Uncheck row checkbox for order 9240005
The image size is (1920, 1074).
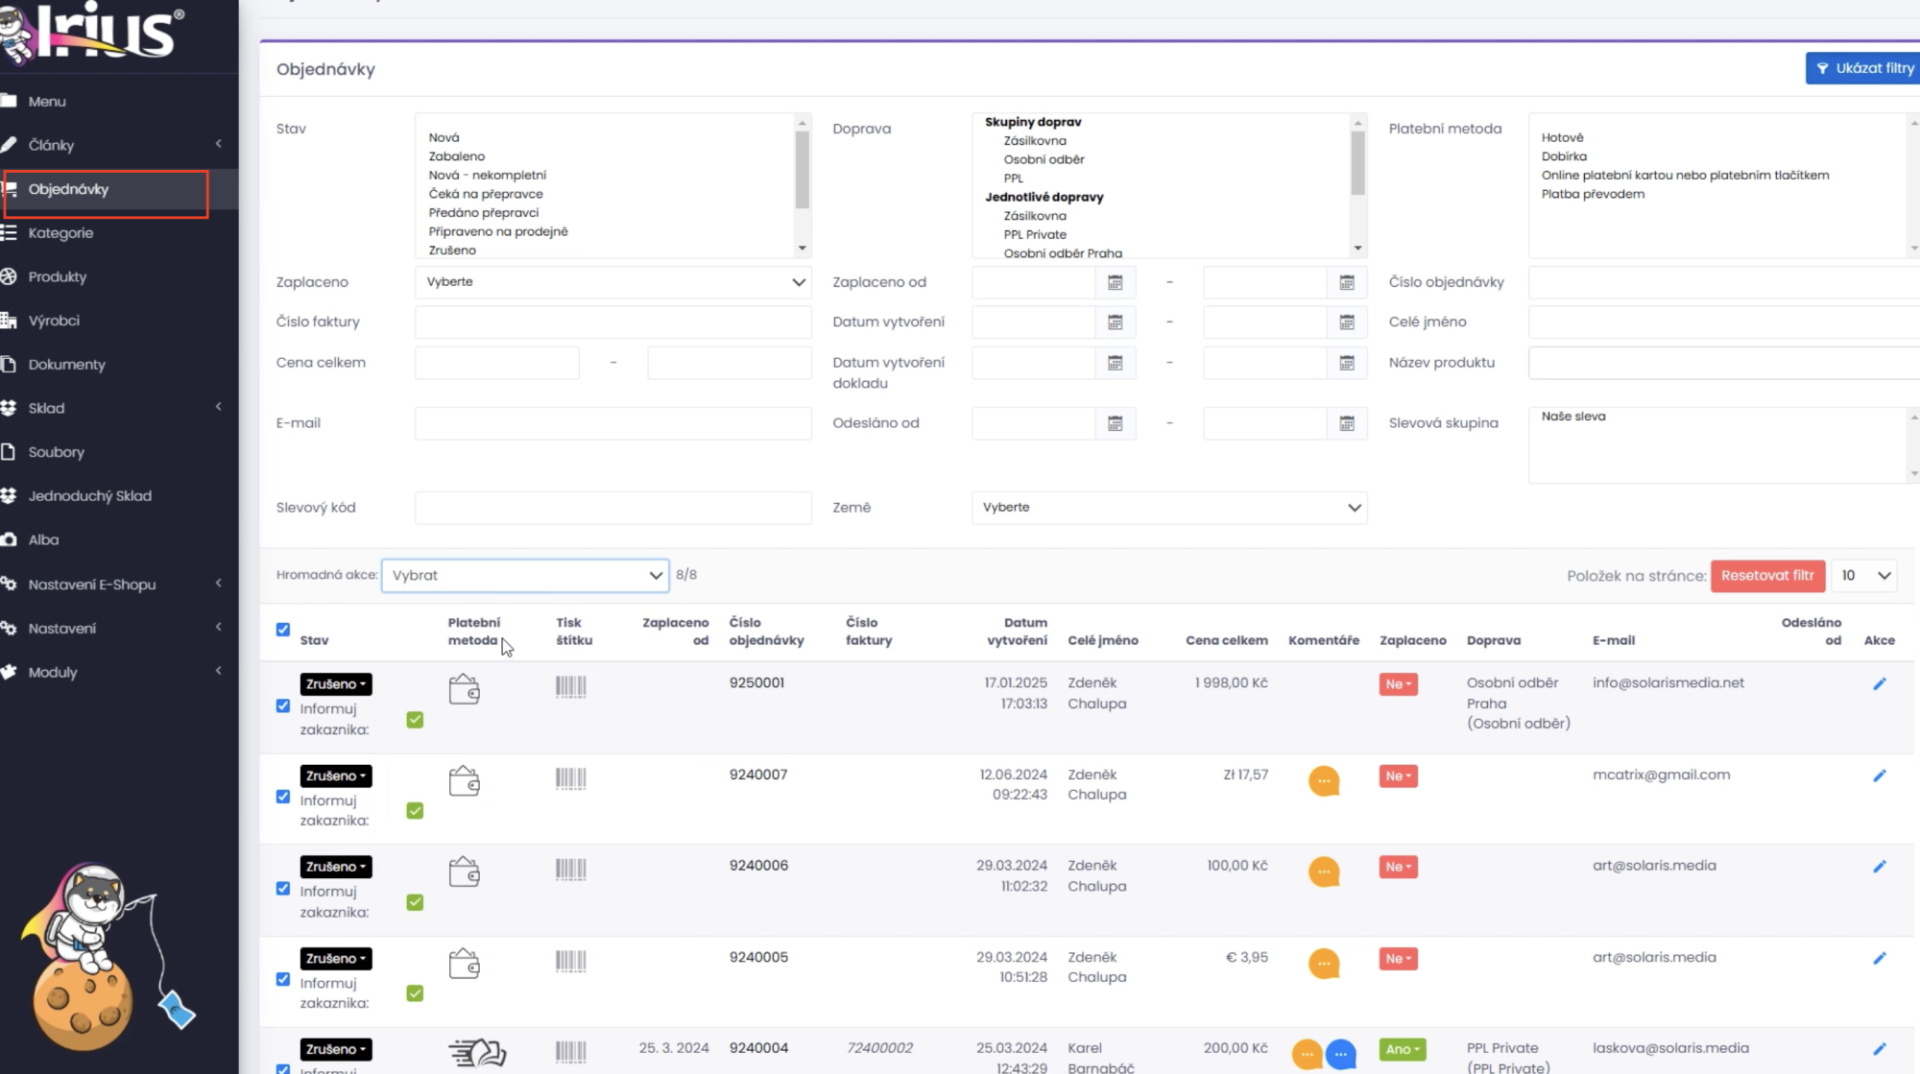[283, 980]
